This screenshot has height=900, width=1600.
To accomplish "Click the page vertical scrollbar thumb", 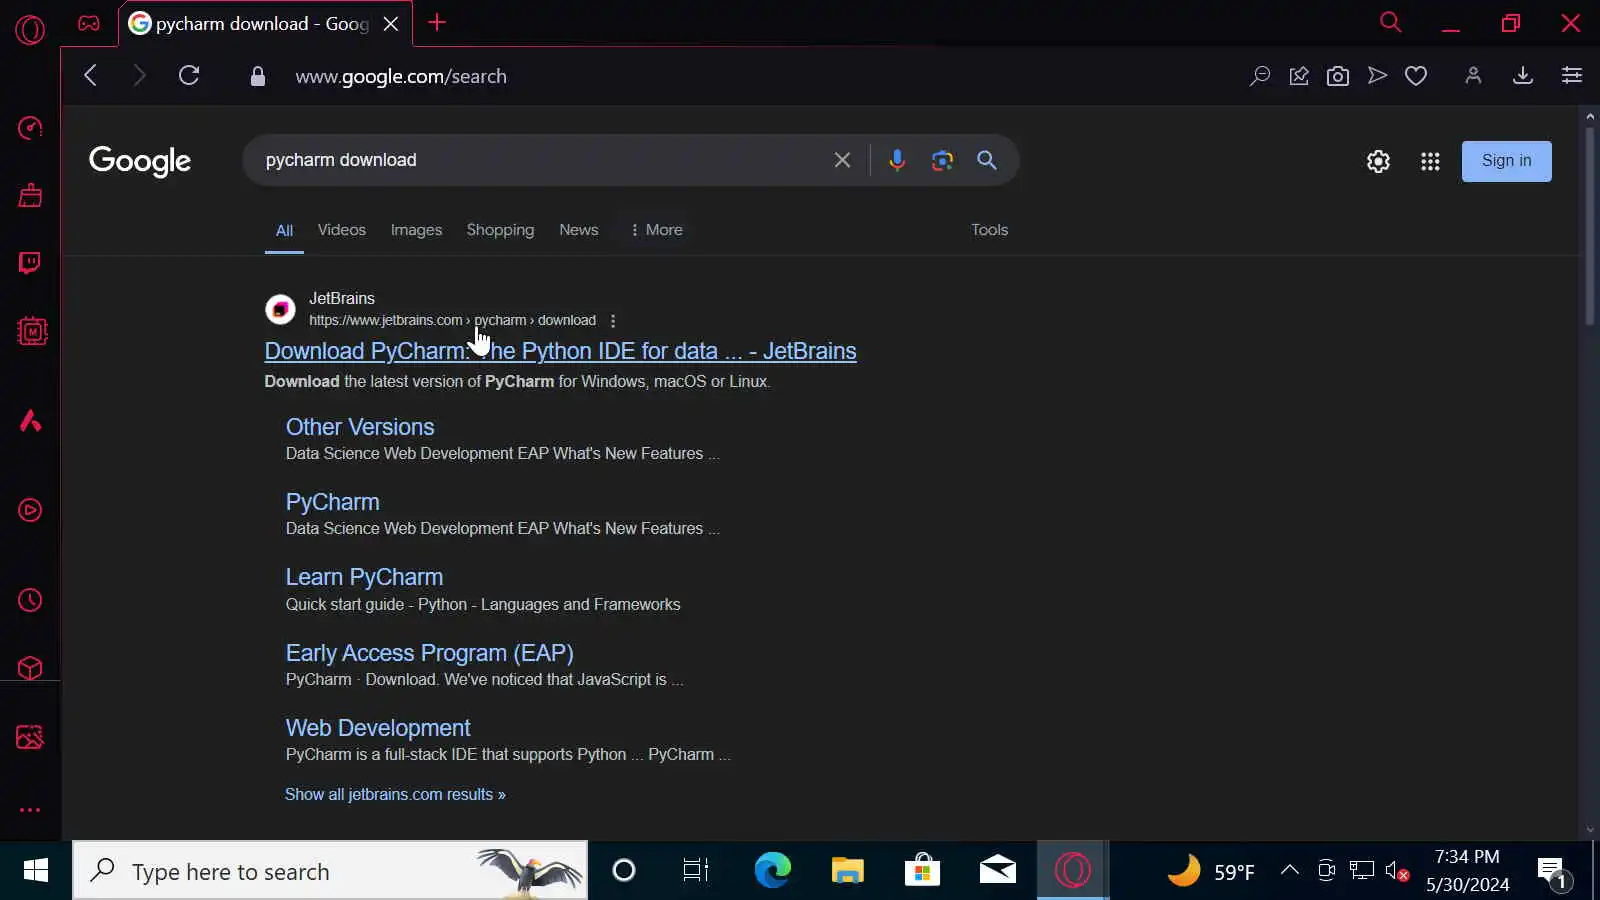I will (x=1590, y=225).
